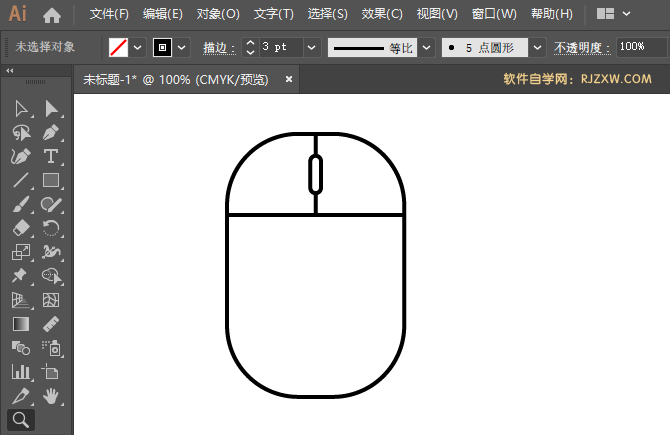
Task: Select the Type tool
Action: [x=51, y=157]
